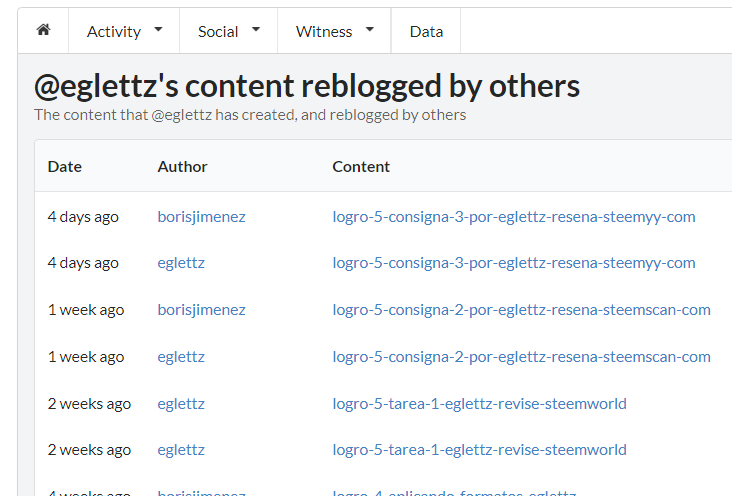Open the borisjimenez author link from 1 week ago
The width and height of the screenshot is (732, 496).
click(201, 310)
